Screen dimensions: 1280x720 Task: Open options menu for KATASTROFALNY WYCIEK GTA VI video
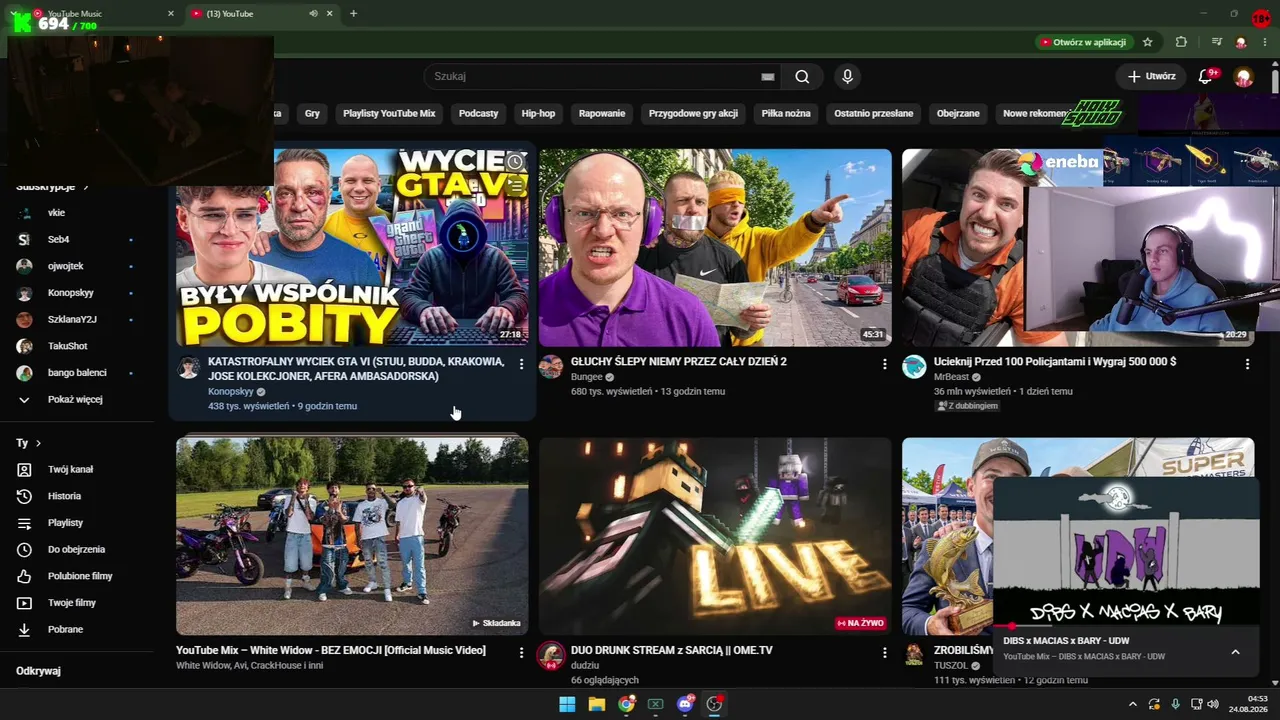(521, 364)
